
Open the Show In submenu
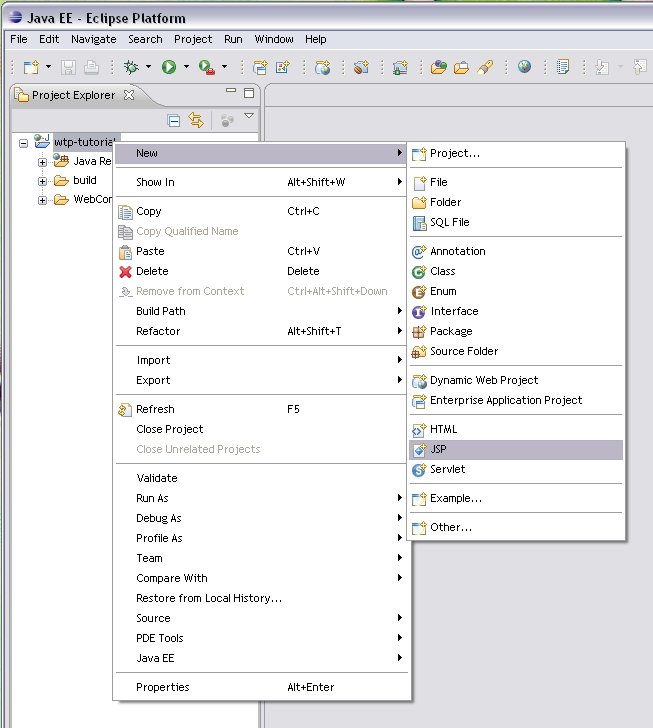261,182
